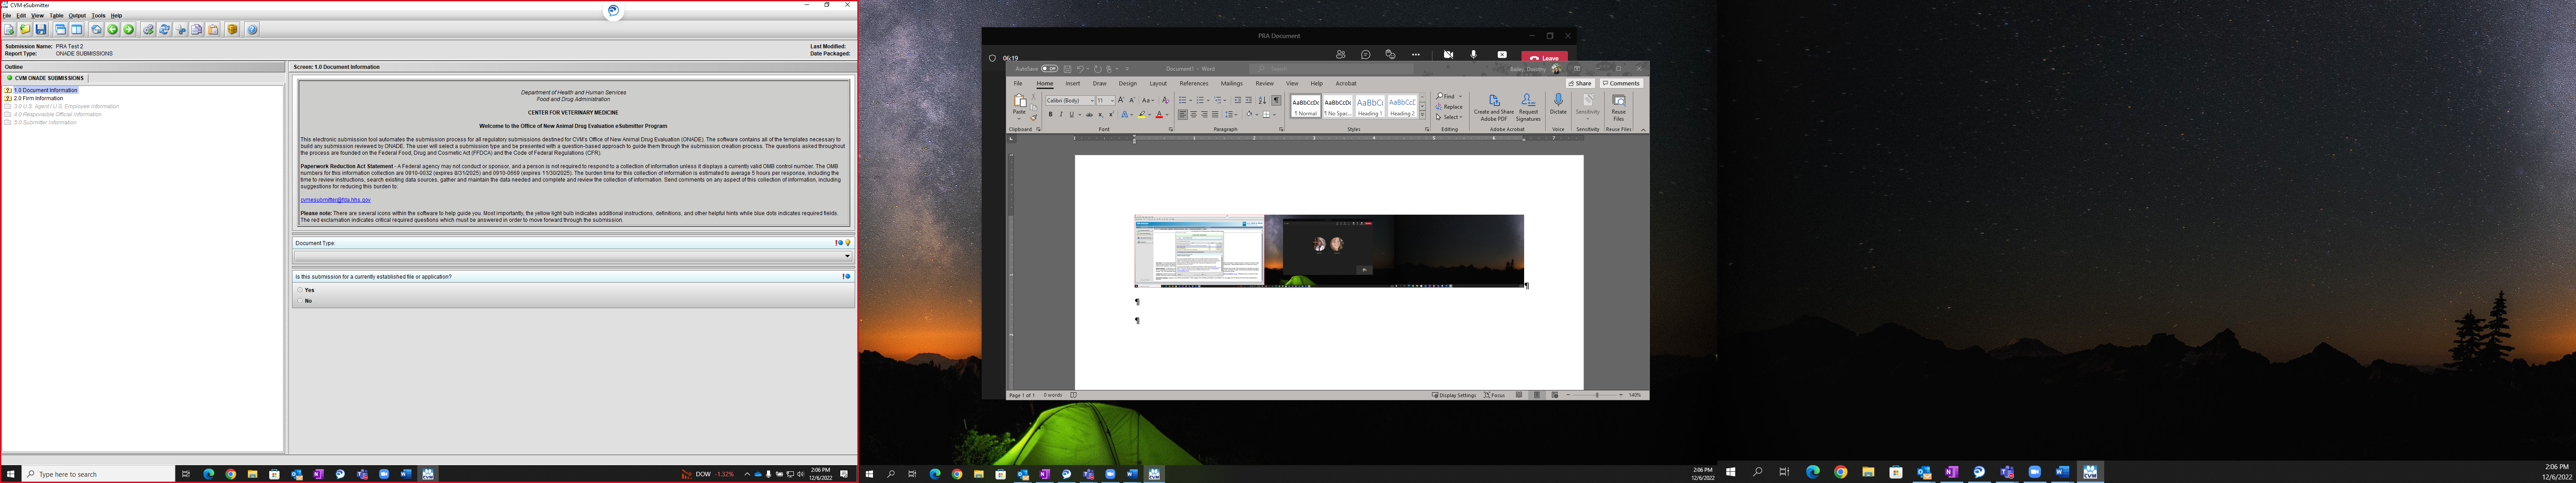This screenshot has width=2576, height=483.
Task: Select 2.0 Firm Information in the outline
Action: pyautogui.click(x=38, y=98)
